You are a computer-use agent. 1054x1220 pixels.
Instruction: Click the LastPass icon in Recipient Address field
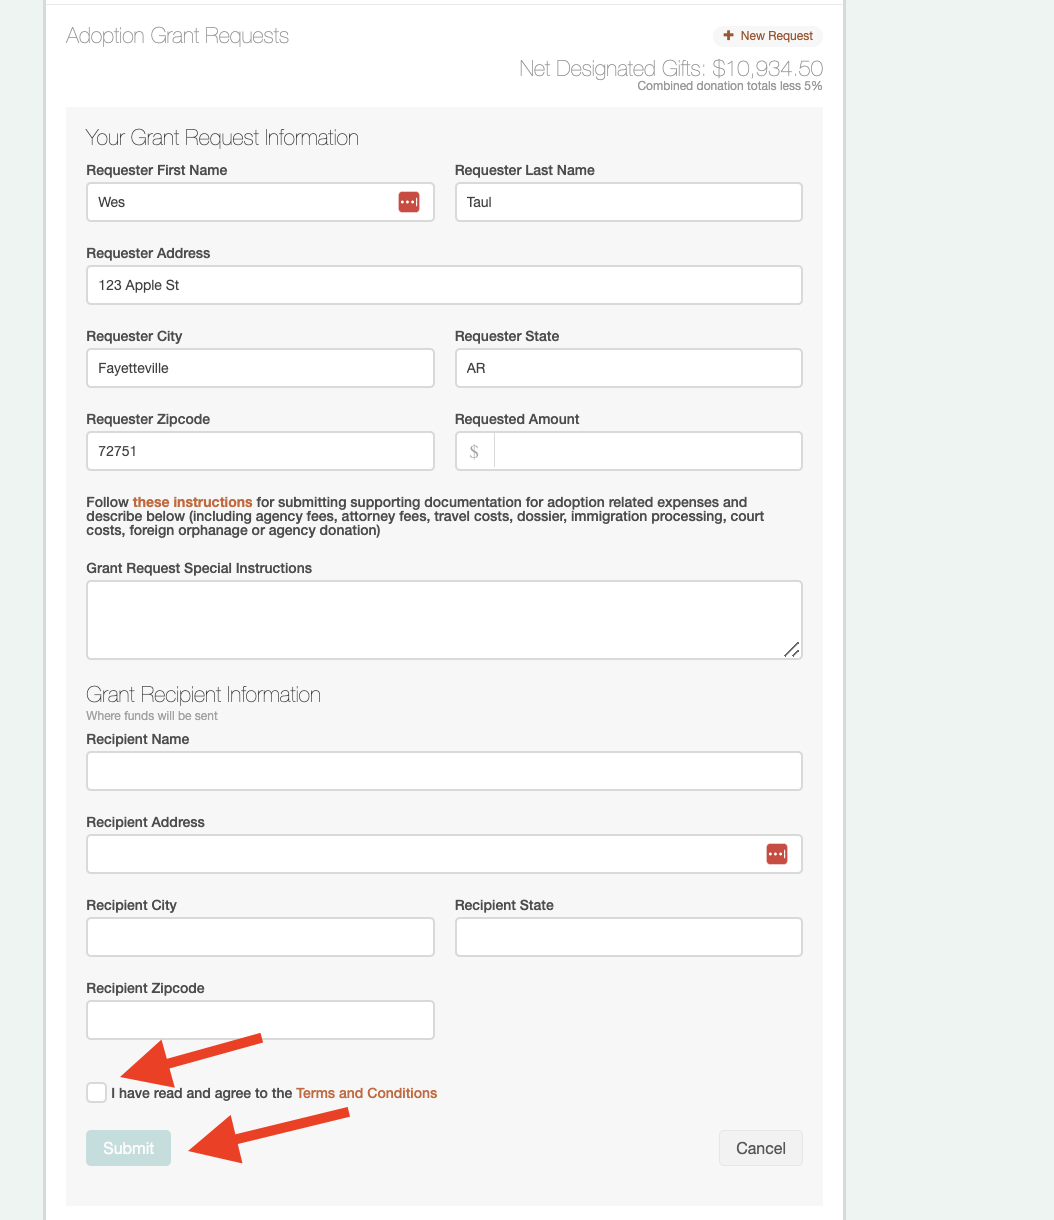[x=777, y=854]
